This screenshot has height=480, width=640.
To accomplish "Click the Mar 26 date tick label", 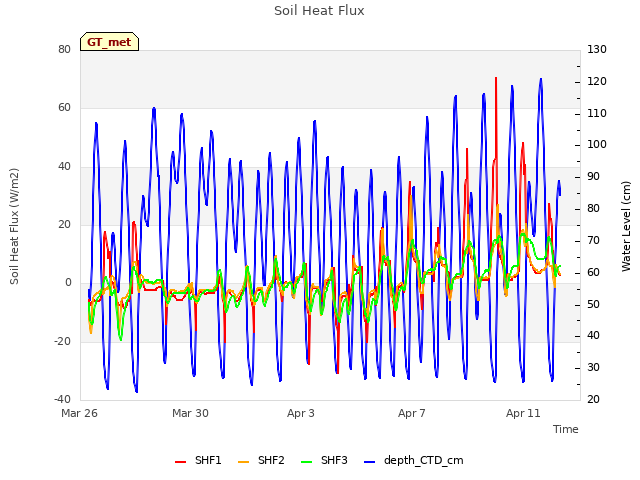I will pos(80,413).
